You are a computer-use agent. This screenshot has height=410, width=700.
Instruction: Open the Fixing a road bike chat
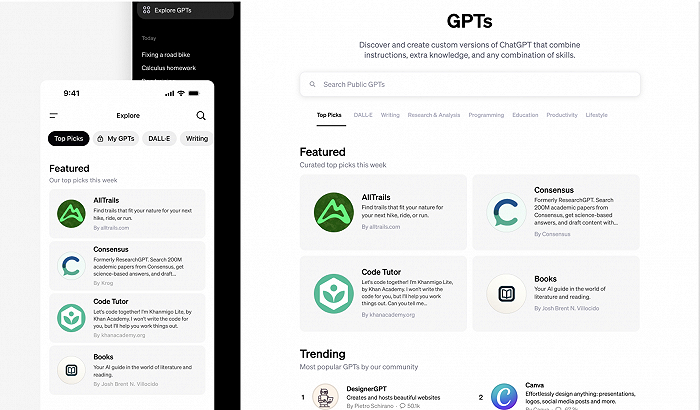coord(166,54)
